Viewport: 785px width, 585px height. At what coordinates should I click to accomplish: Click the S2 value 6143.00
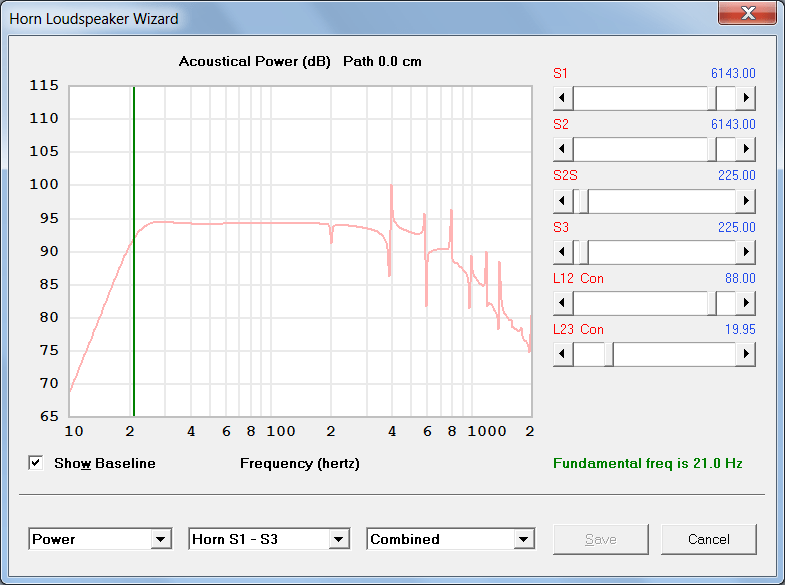(733, 124)
